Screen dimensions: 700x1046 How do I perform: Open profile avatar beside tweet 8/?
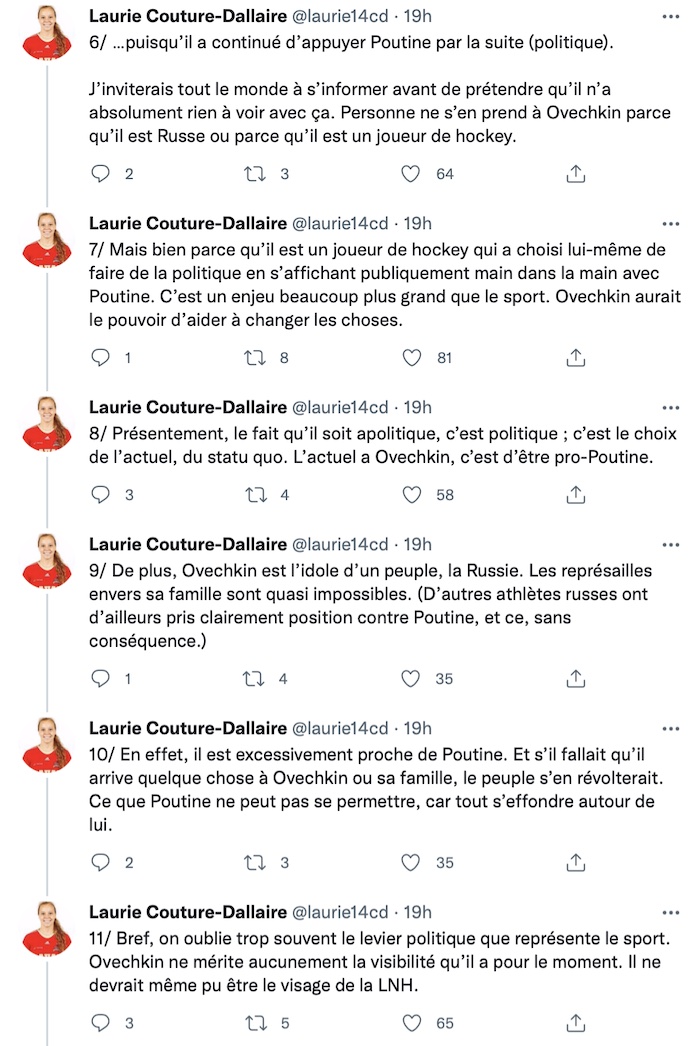point(47,424)
